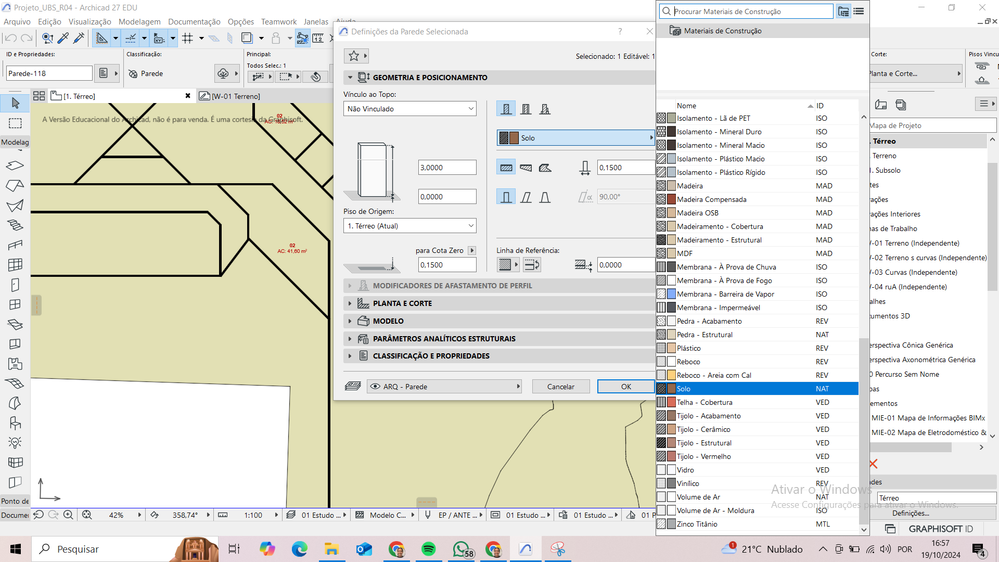Open Microsoft Edge from the taskbar
This screenshot has width=999, height=562.
(299, 549)
